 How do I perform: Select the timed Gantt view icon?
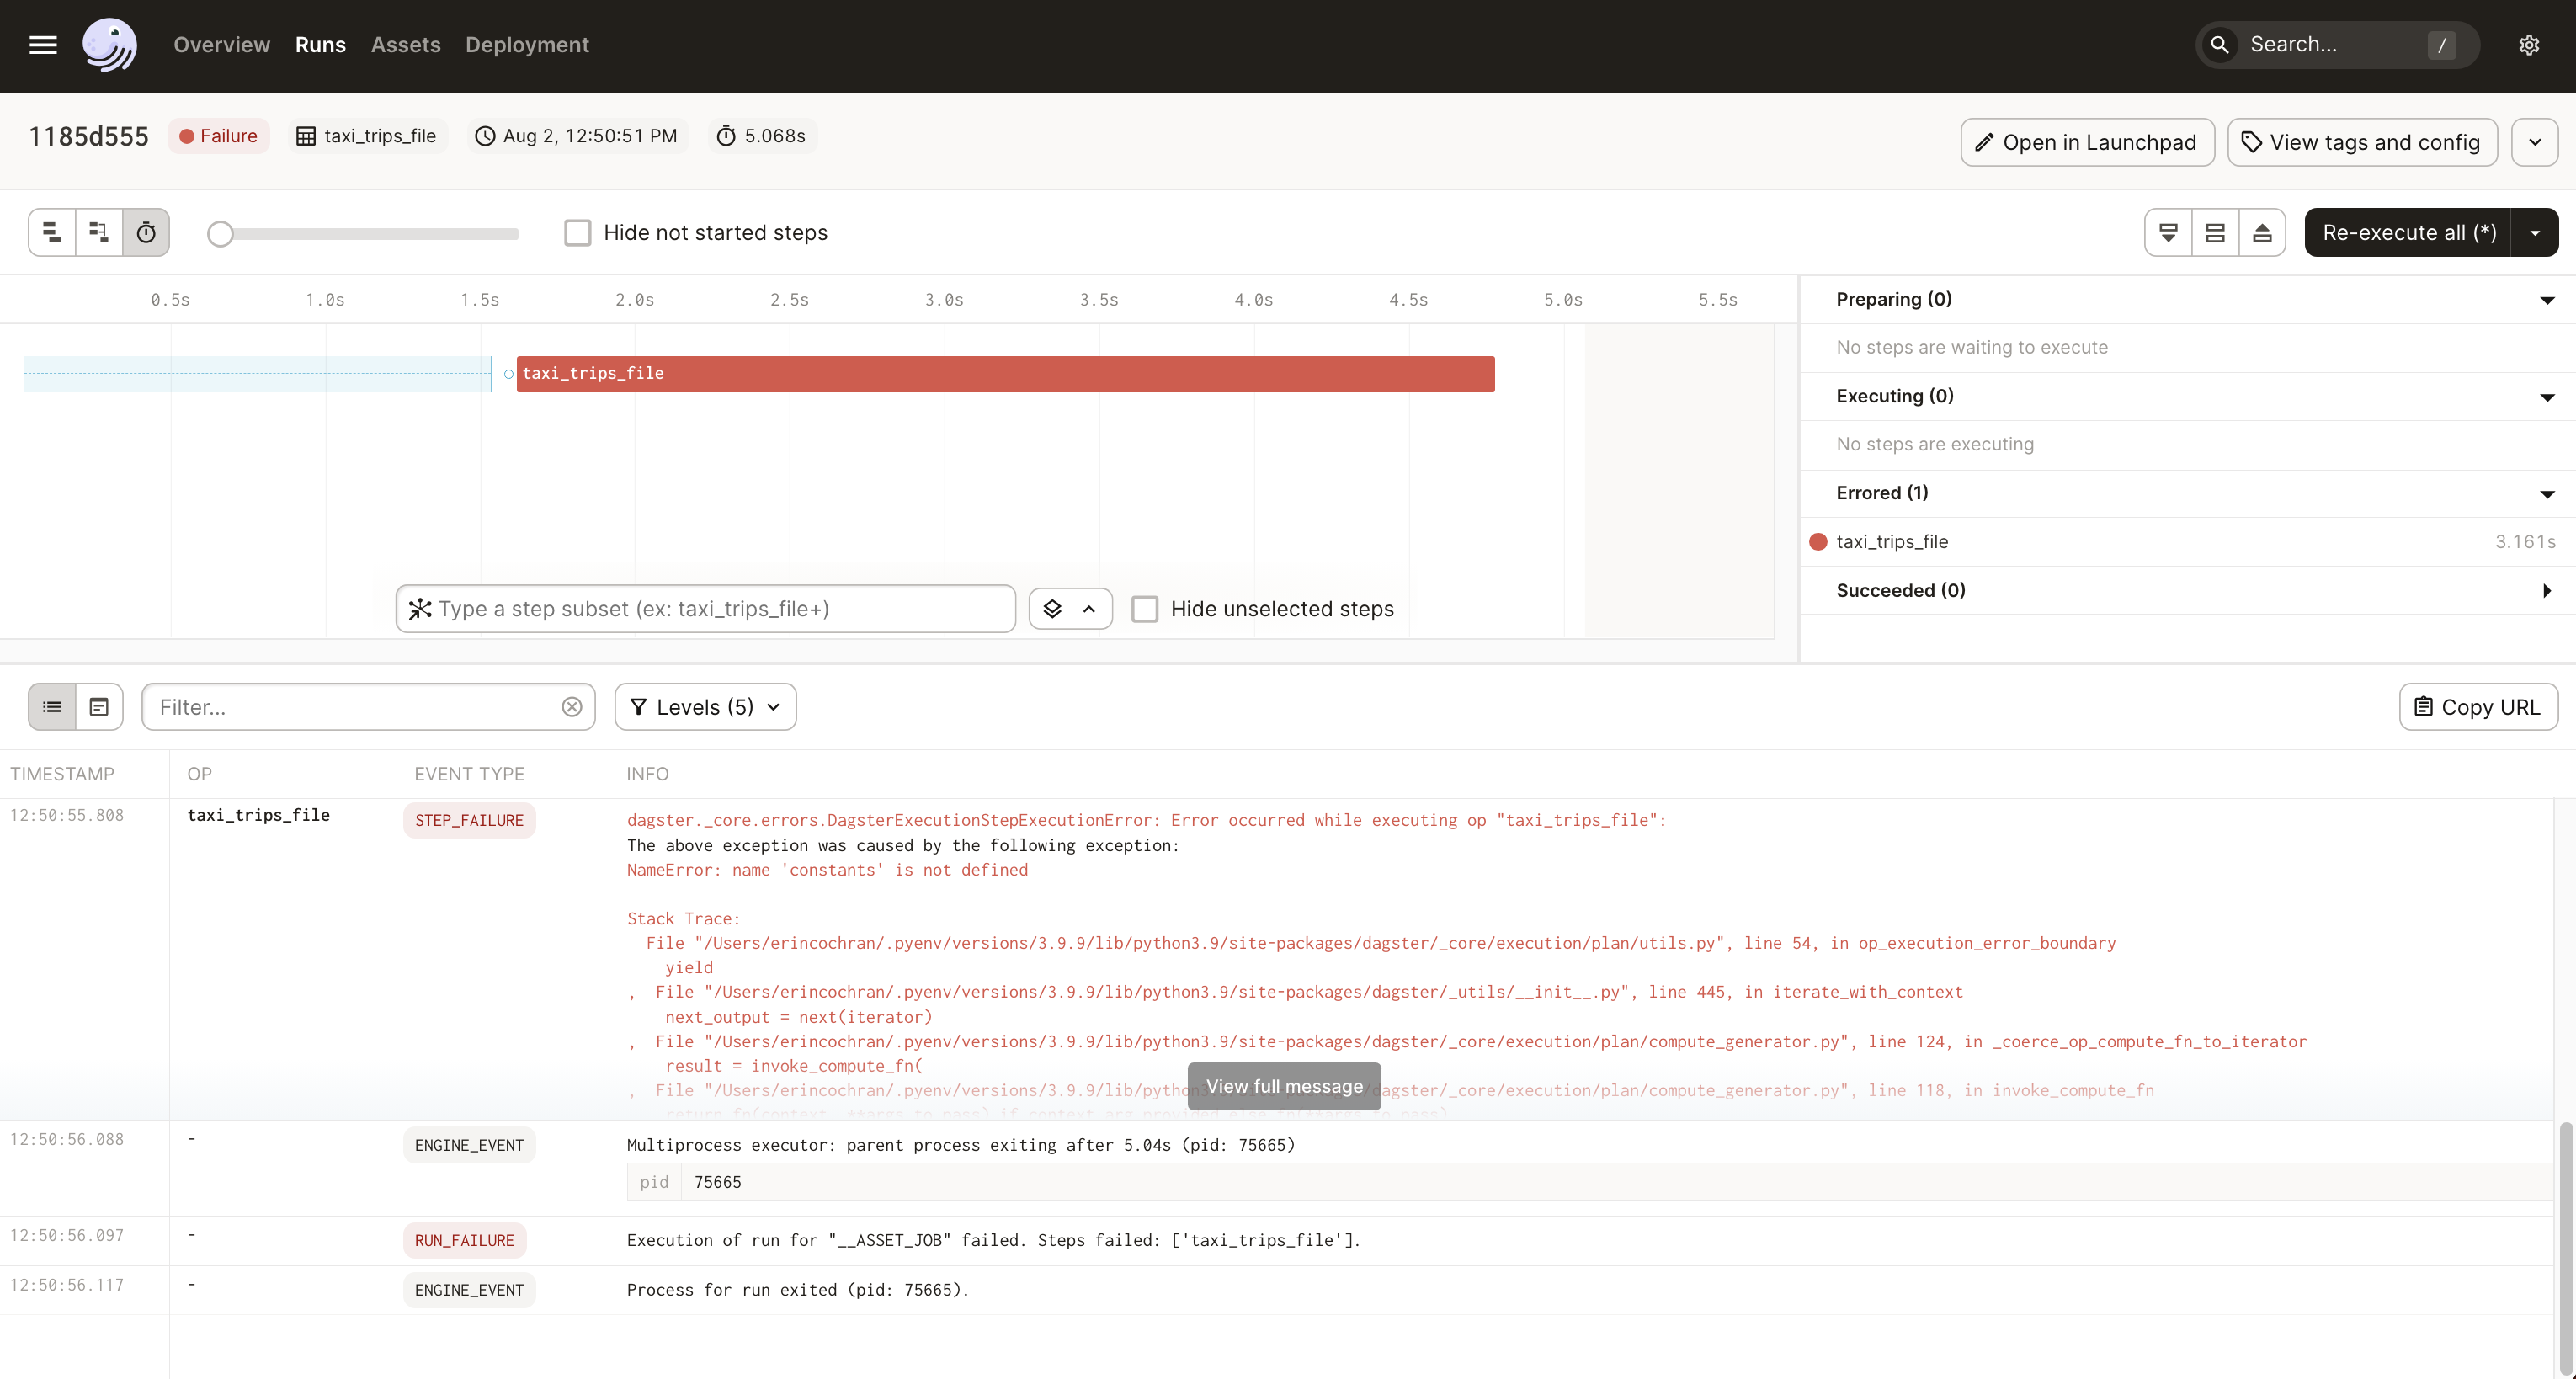pyautogui.click(x=146, y=232)
